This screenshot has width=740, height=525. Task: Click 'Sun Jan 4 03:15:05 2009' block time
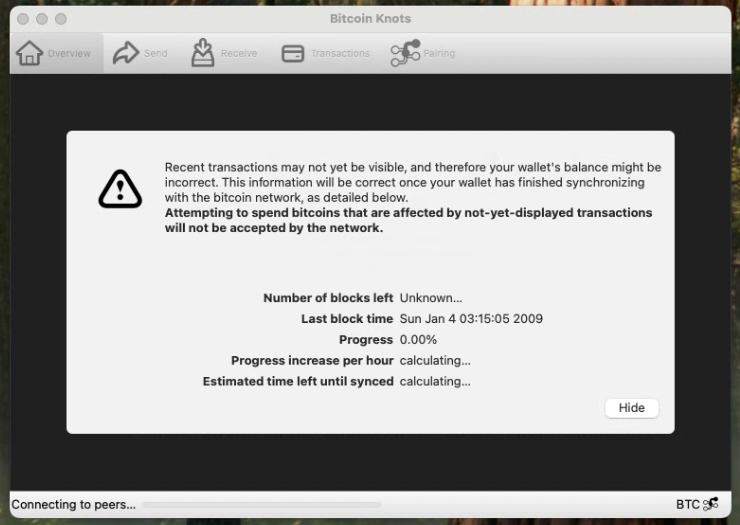471,319
